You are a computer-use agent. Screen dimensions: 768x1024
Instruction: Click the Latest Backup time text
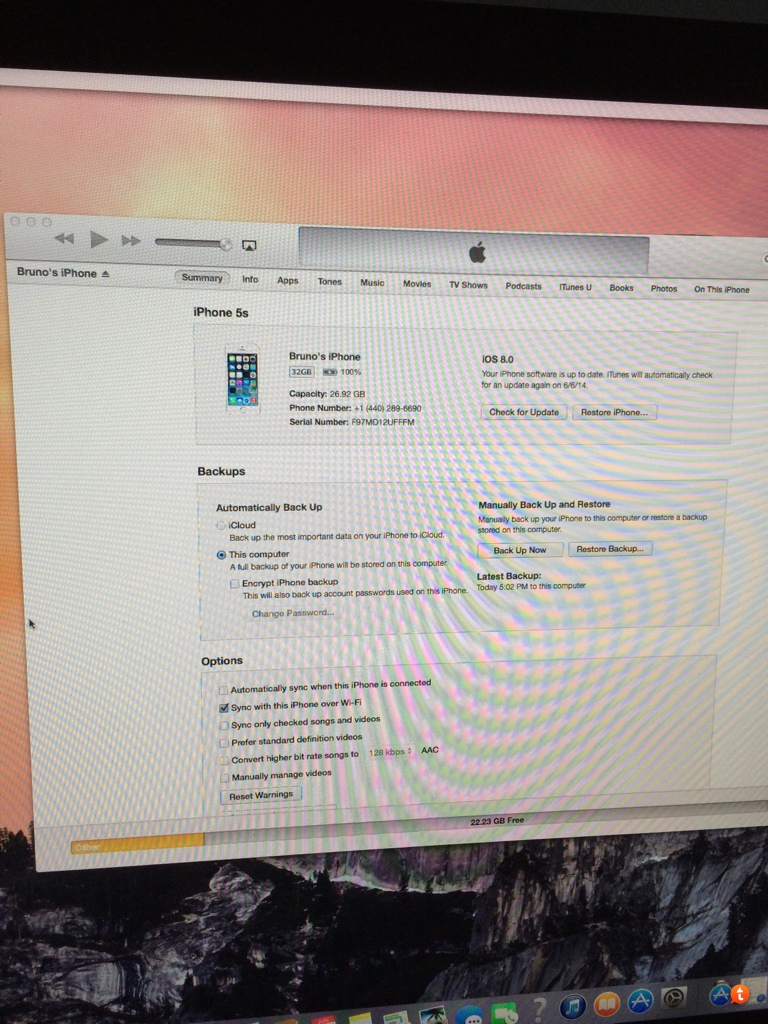[x=531, y=586]
